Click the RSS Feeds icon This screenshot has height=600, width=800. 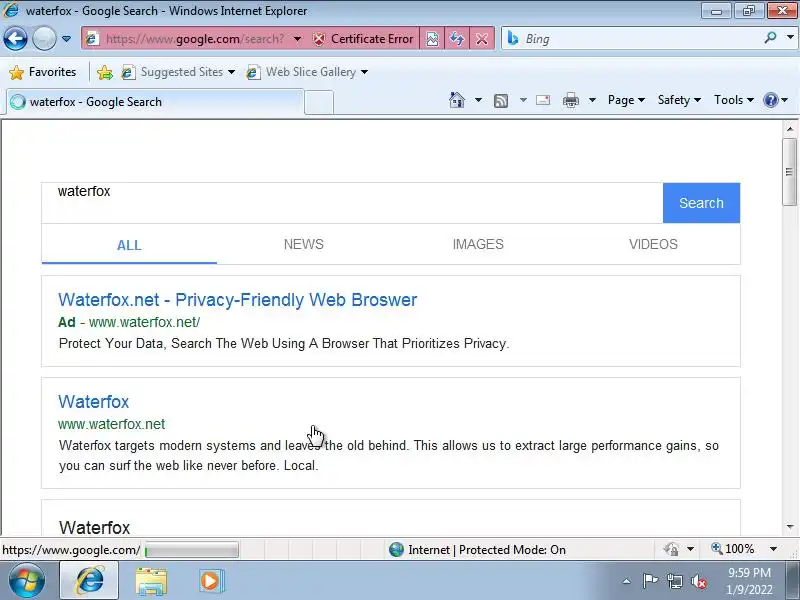pos(501,101)
